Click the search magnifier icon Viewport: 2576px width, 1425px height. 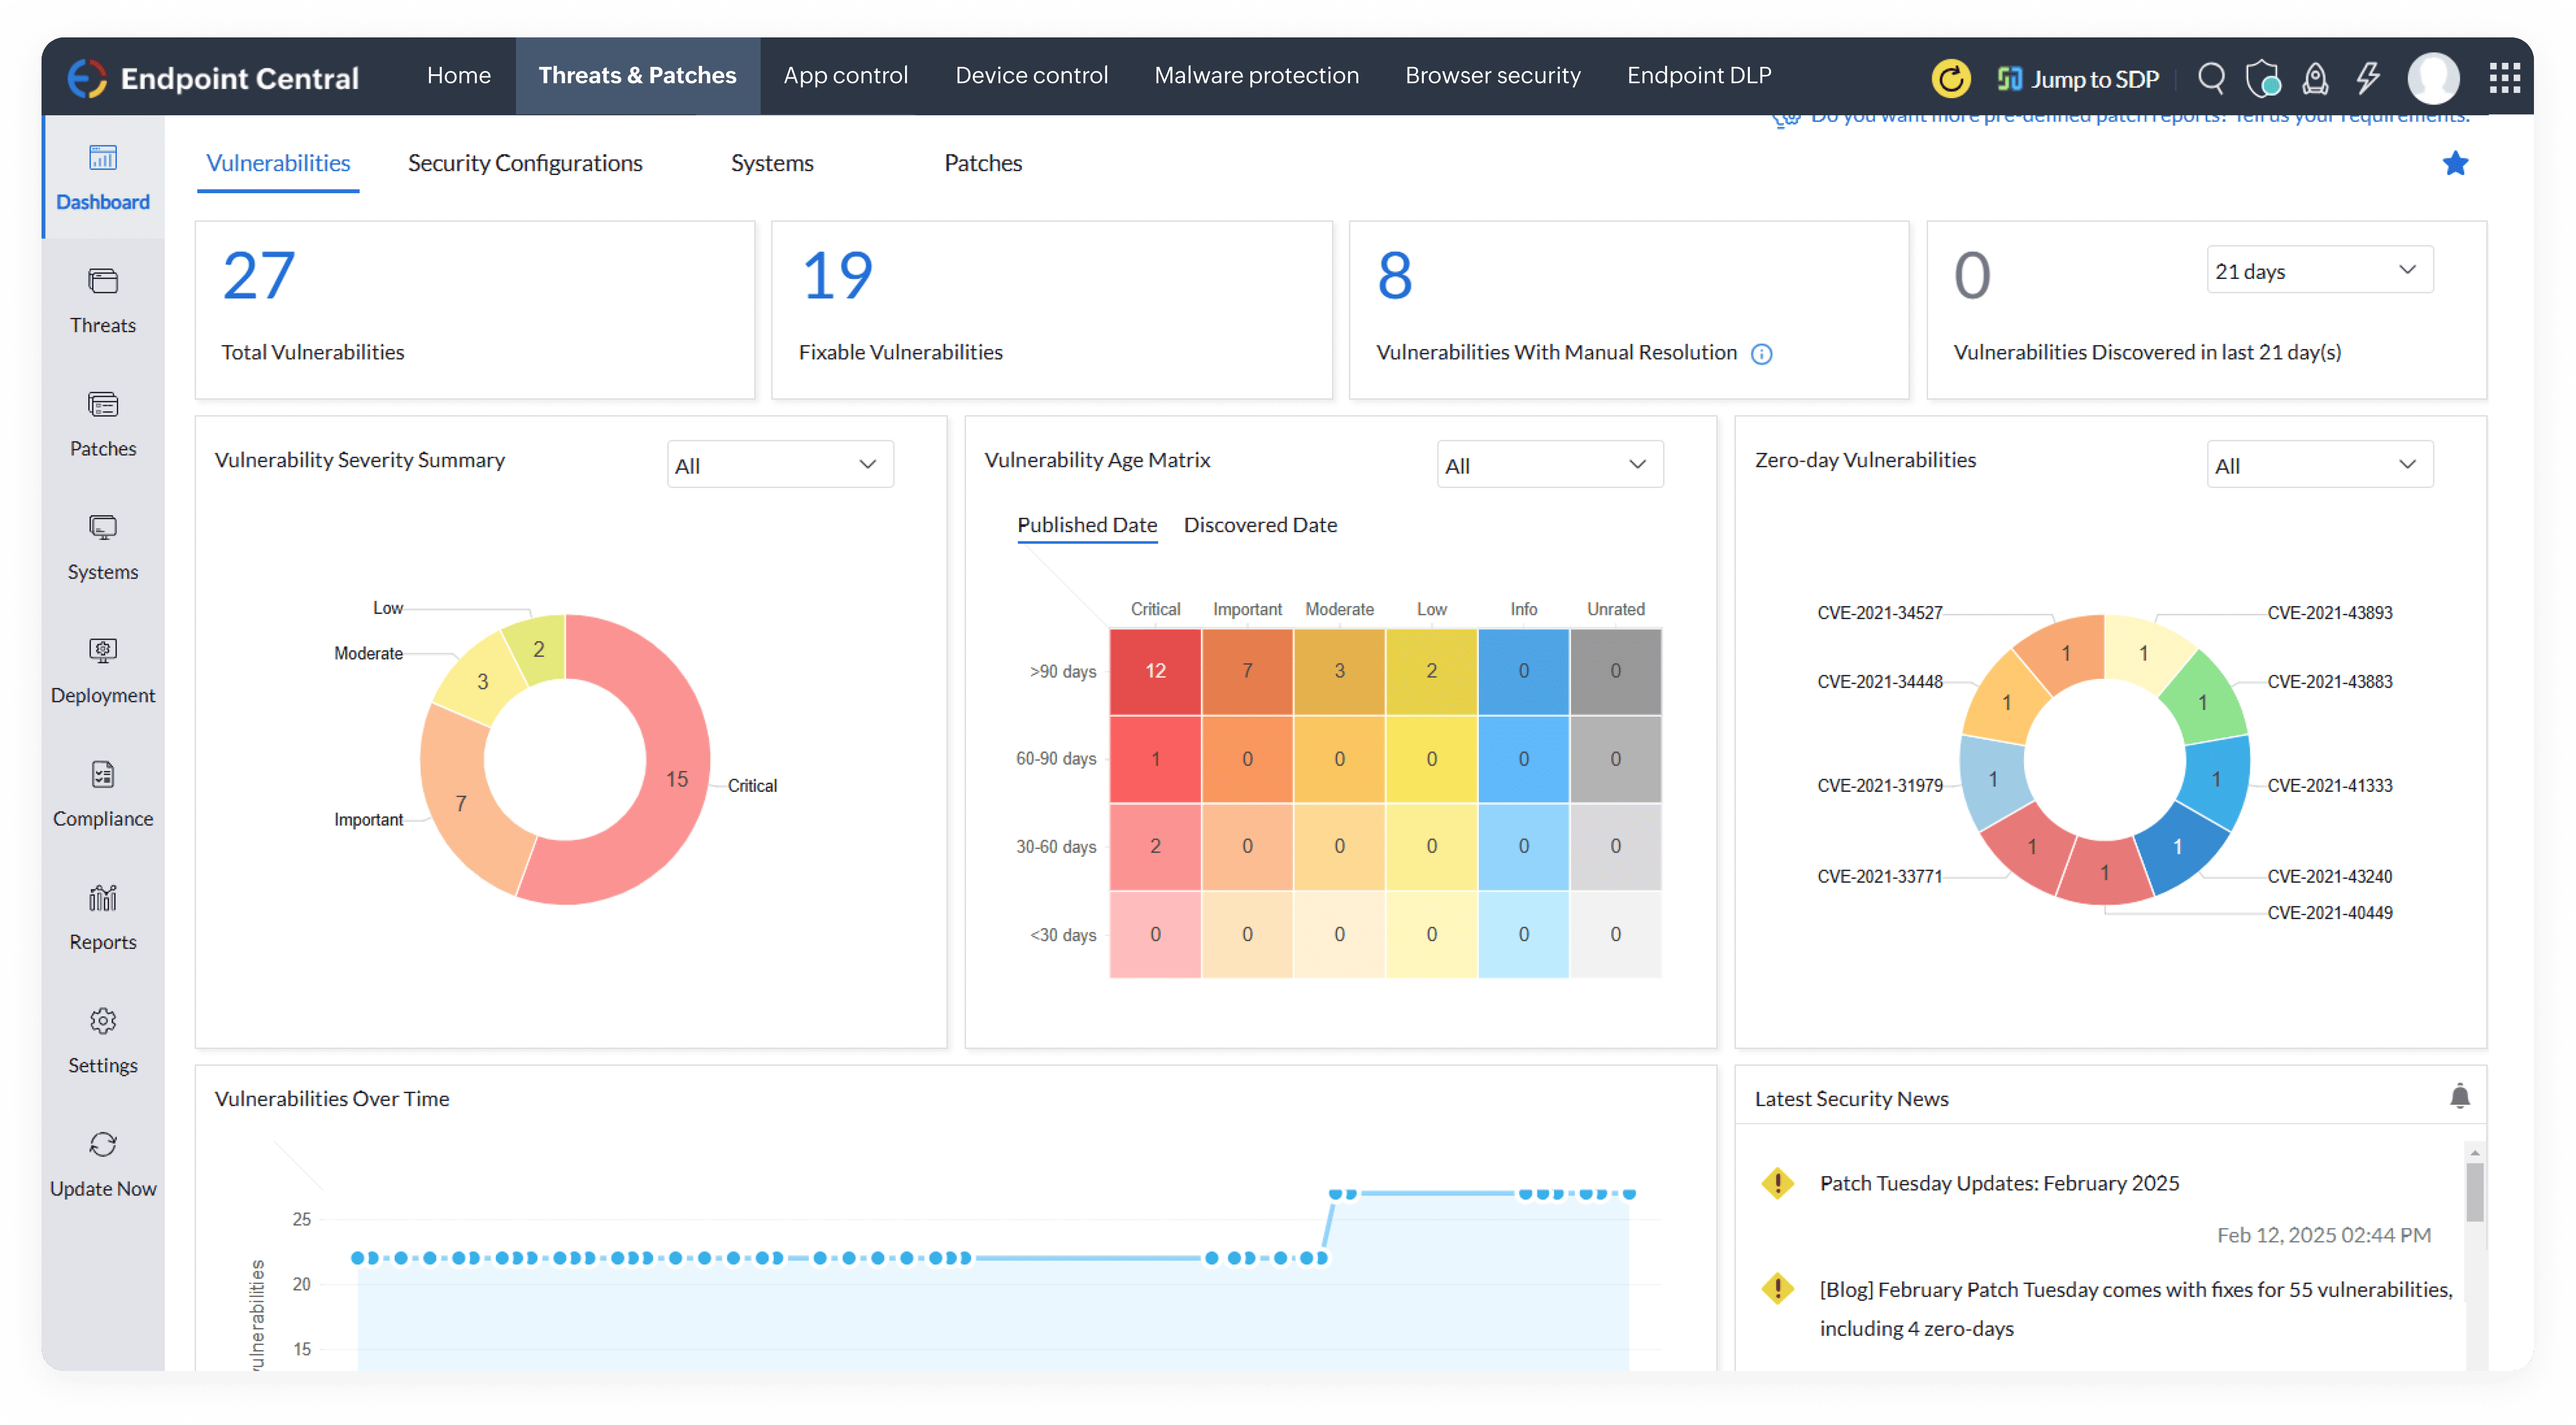2211,77
